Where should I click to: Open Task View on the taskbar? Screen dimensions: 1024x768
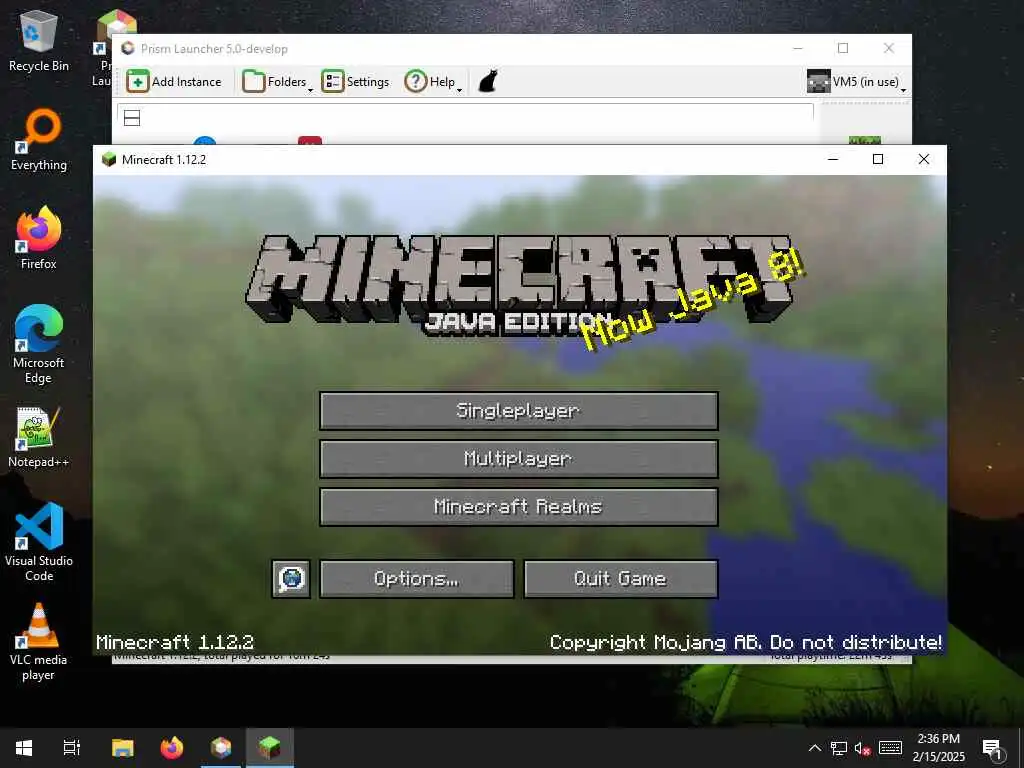(x=72, y=748)
